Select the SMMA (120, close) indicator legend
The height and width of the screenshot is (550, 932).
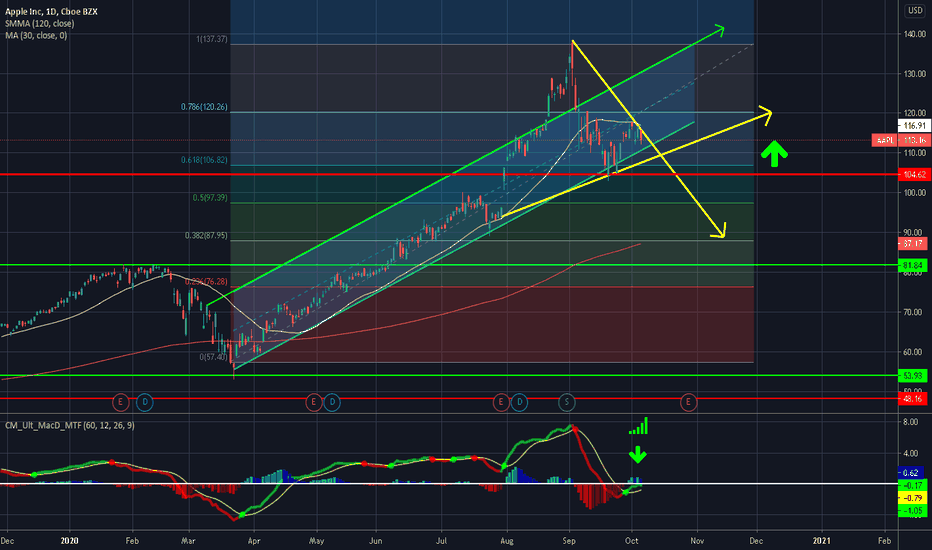40,24
